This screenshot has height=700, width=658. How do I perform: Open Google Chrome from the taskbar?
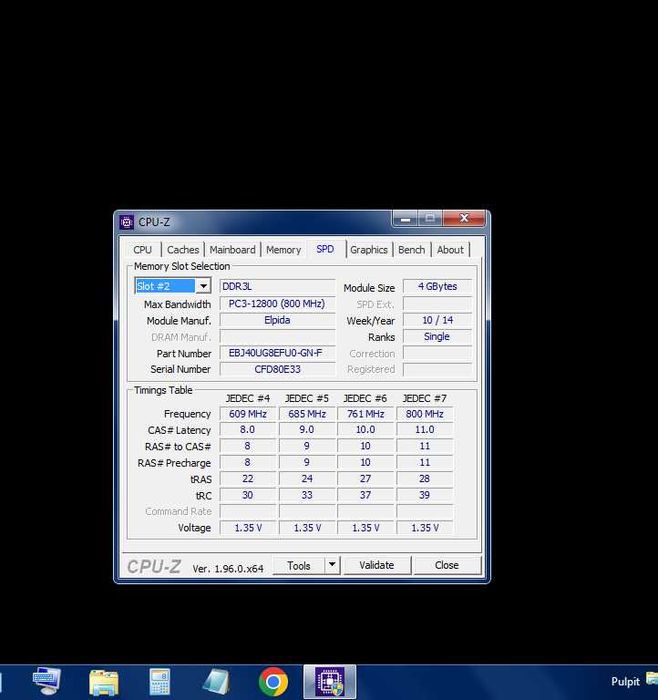(273, 681)
